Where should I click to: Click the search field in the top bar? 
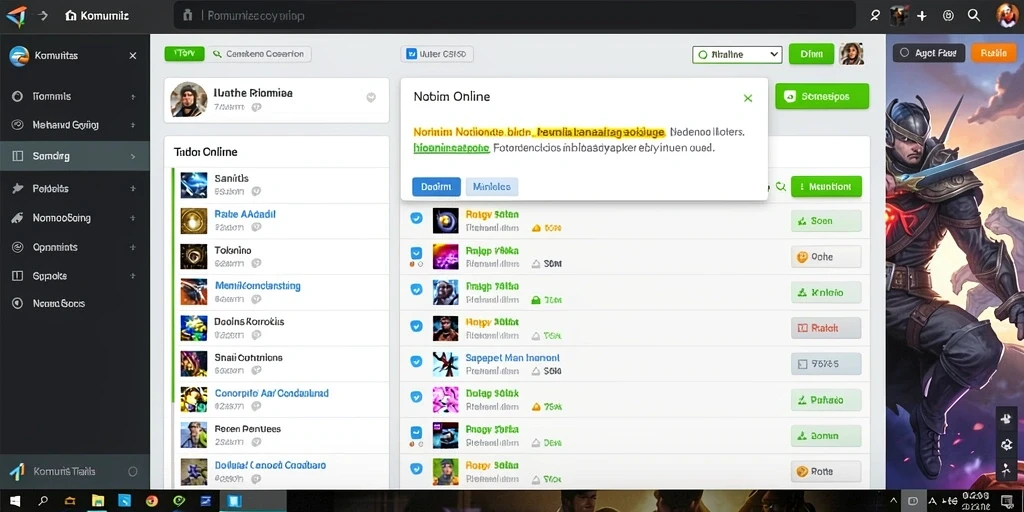515,15
